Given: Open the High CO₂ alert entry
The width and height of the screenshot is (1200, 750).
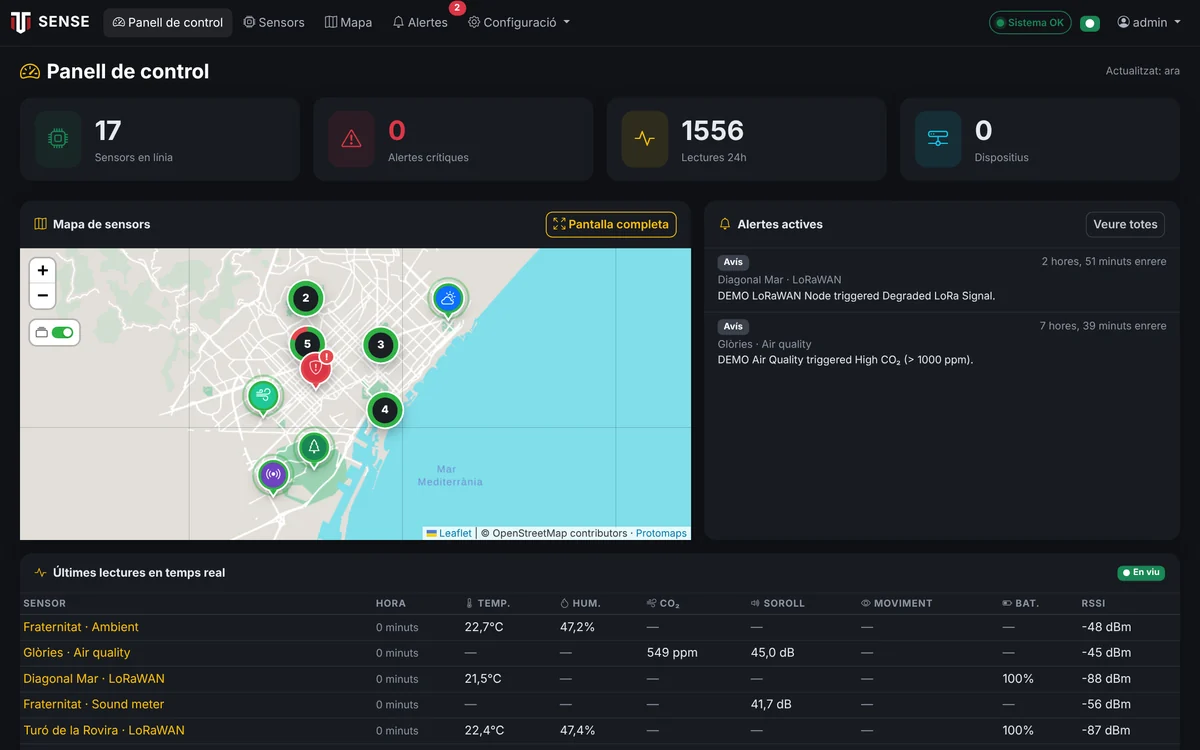Looking at the screenshot, I should [x=942, y=343].
